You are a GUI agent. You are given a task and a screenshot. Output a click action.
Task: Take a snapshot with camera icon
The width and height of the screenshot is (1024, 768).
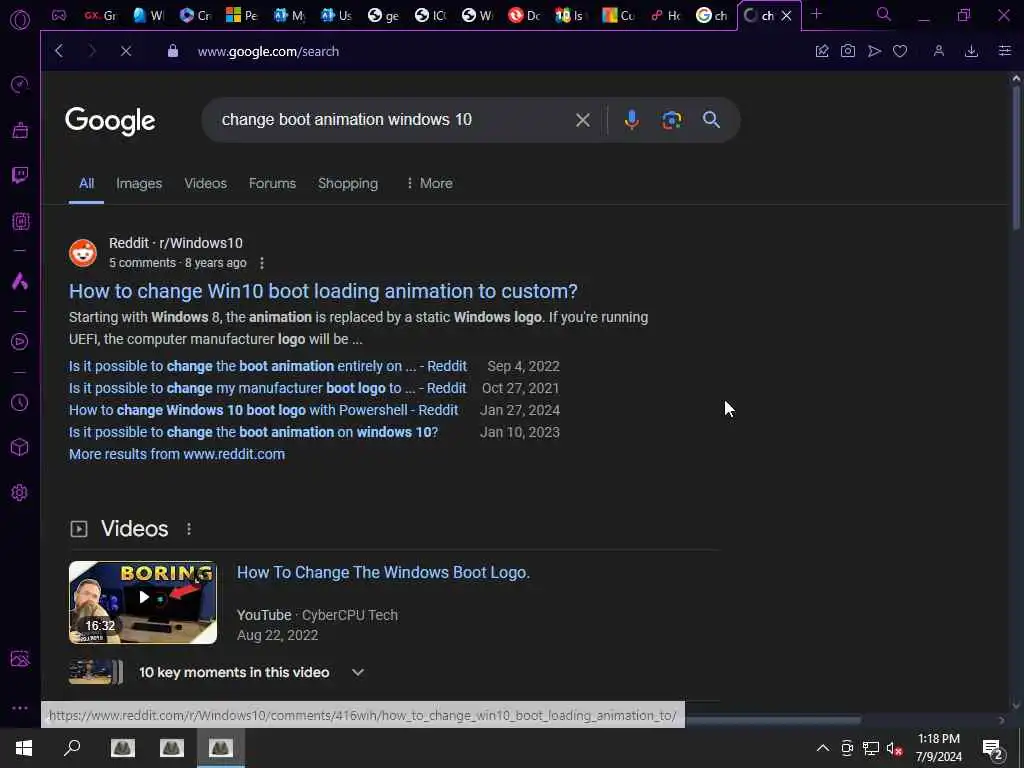coord(848,51)
